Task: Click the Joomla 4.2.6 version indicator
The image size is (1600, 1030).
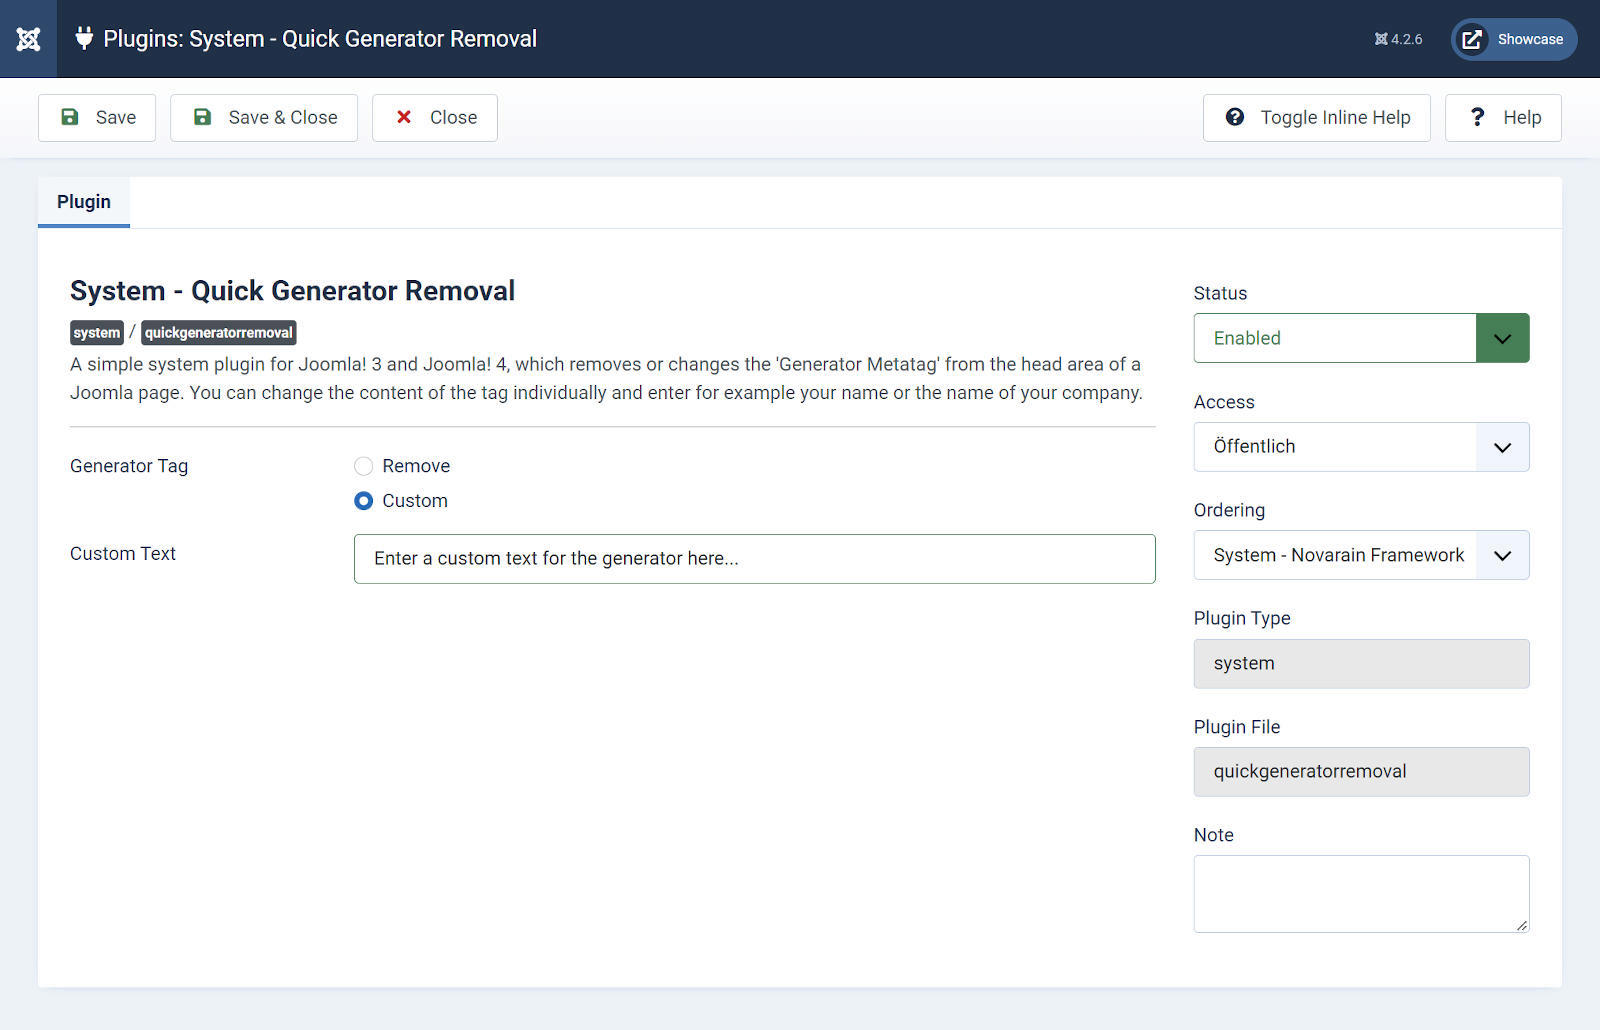Action: tap(1398, 39)
